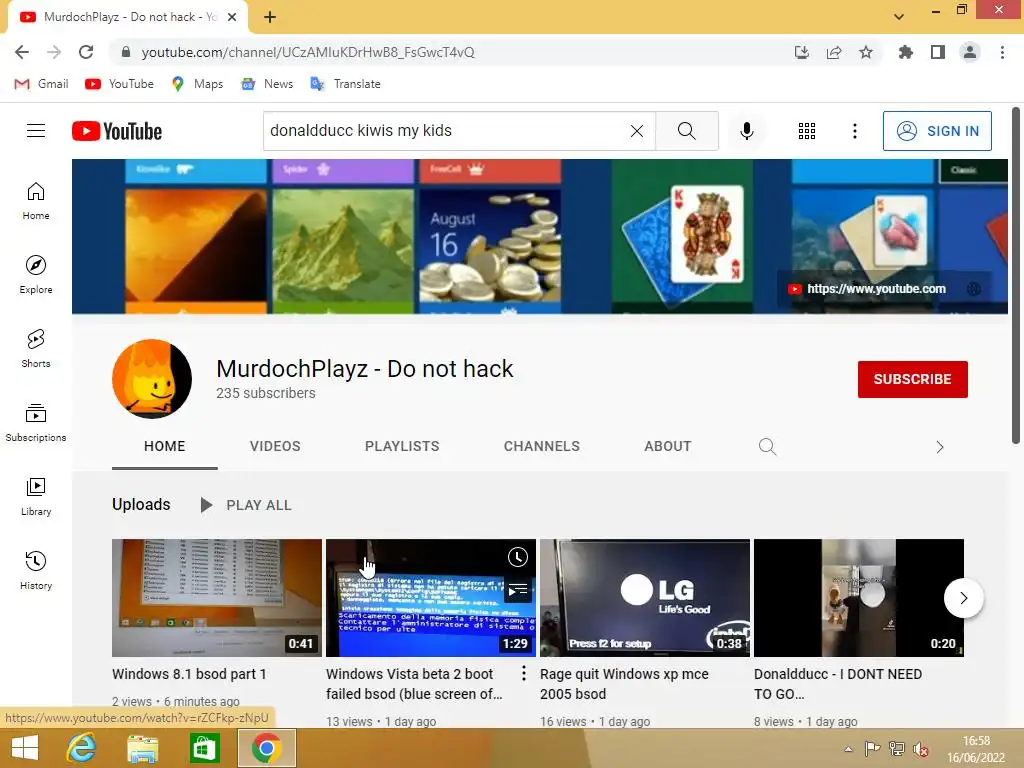Toggle Chrome side panel
This screenshot has height=768, width=1024.
tap(937, 52)
